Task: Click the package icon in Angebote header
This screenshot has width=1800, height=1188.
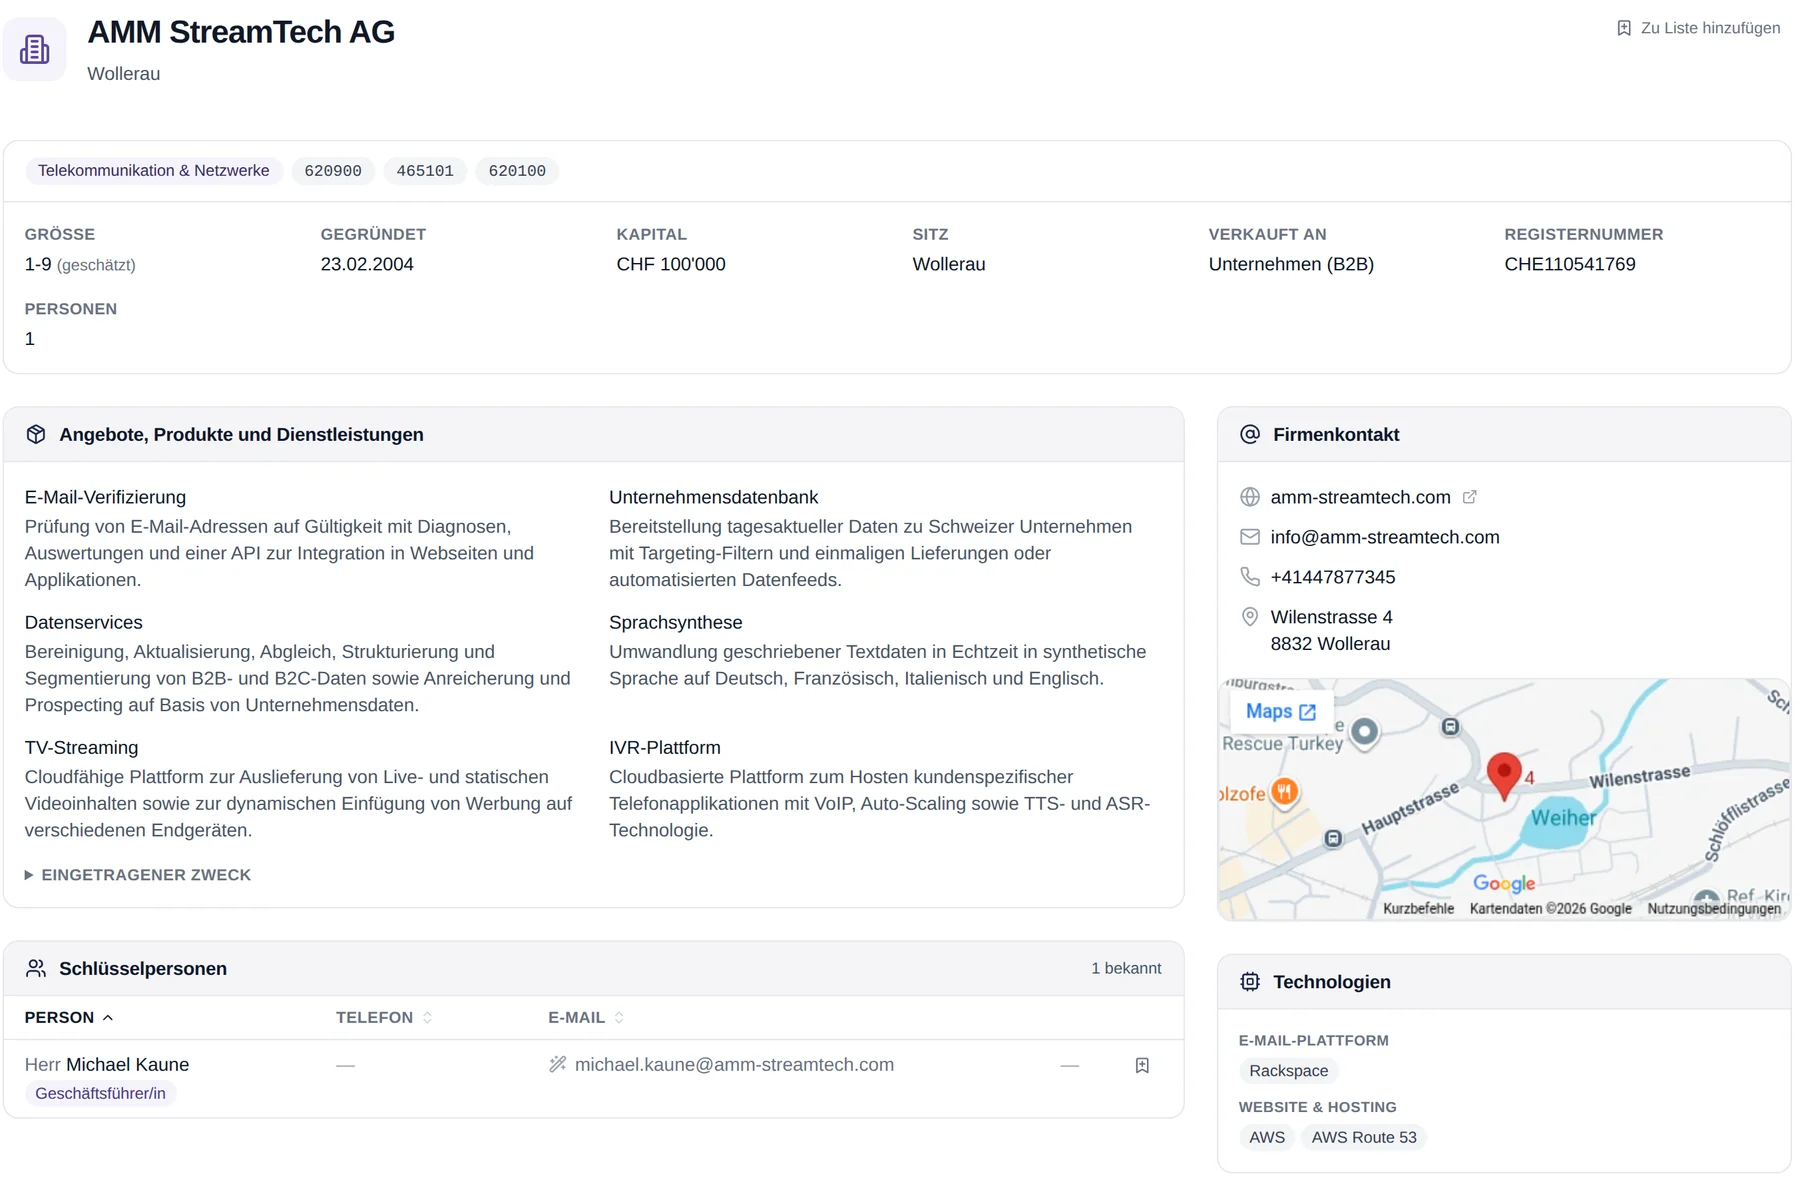Action: pyautogui.click(x=36, y=434)
